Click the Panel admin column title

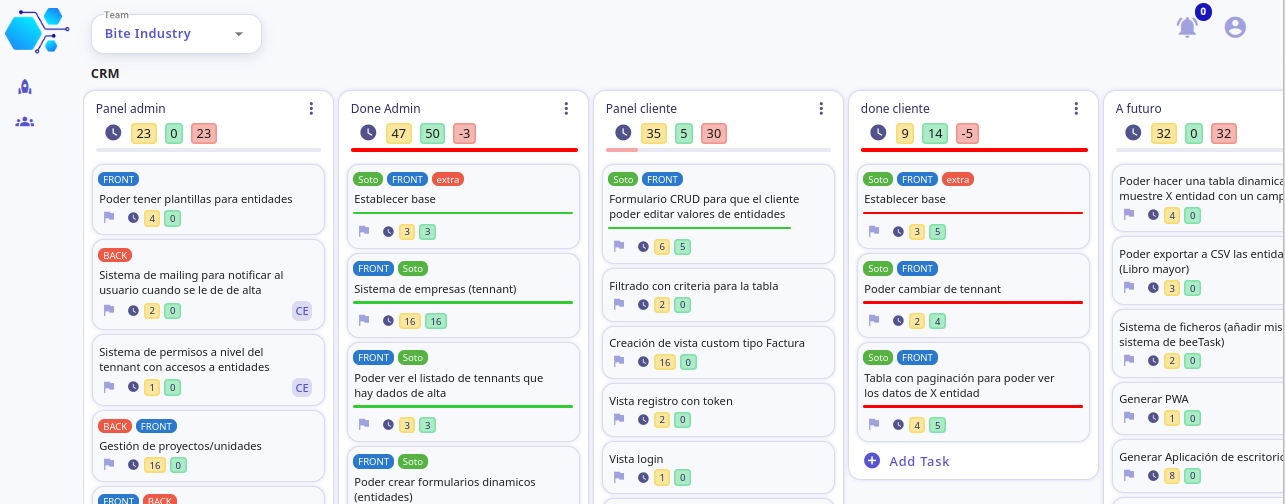tap(131, 108)
